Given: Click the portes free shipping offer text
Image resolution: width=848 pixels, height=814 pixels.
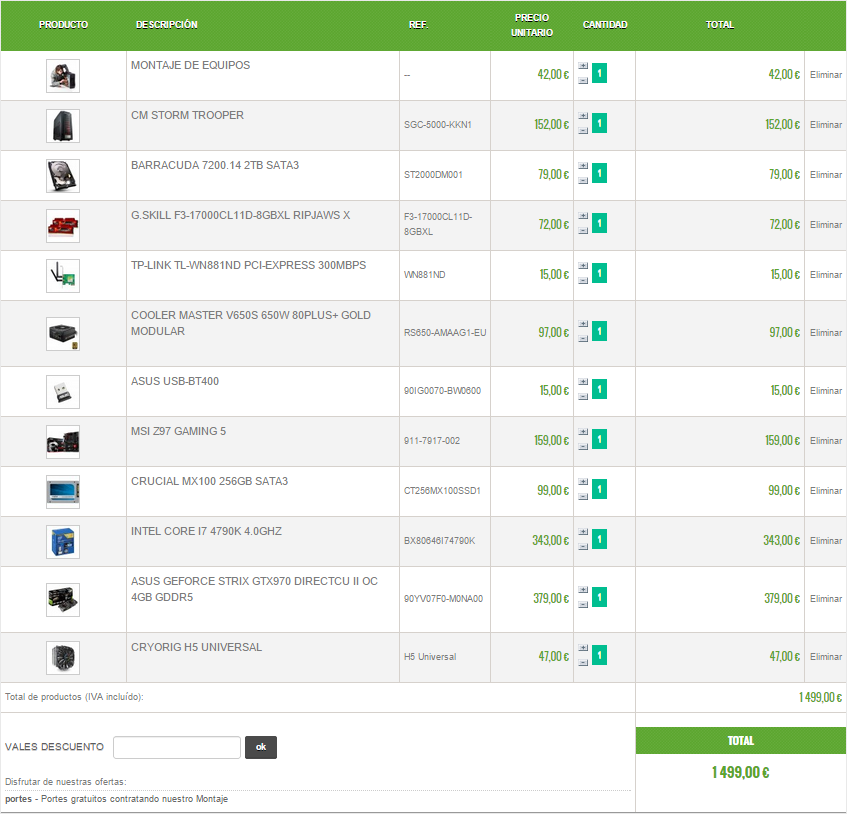Looking at the screenshot, I should pyautogui.click(x=116, y=799).
